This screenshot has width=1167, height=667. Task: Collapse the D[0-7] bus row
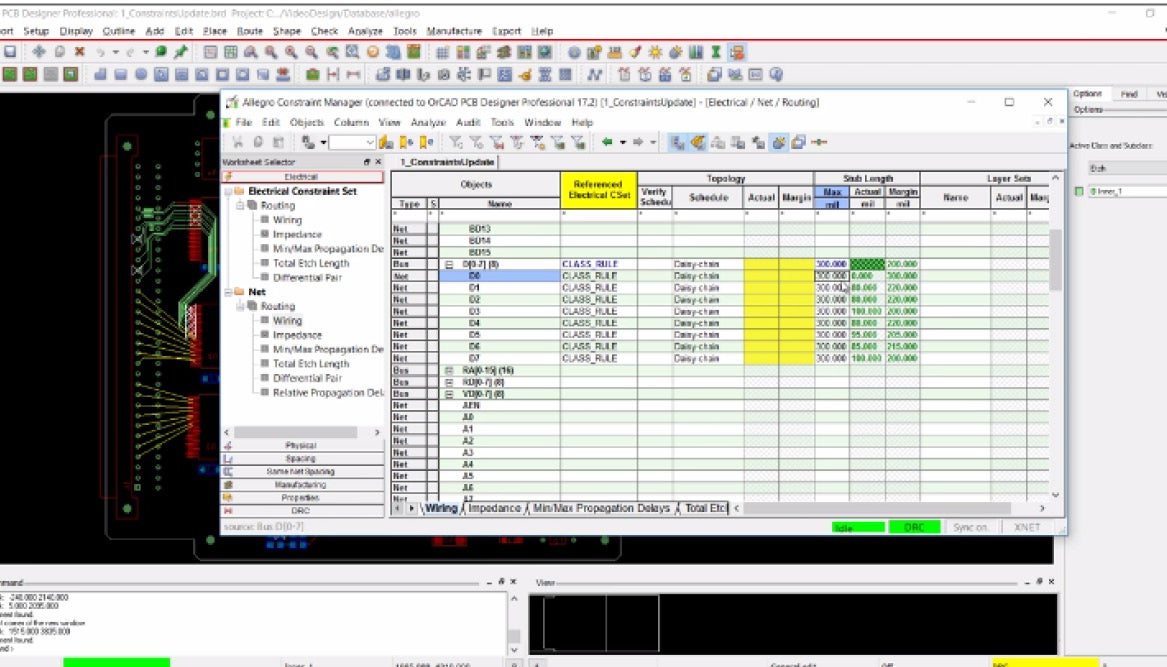coord(449,264)
